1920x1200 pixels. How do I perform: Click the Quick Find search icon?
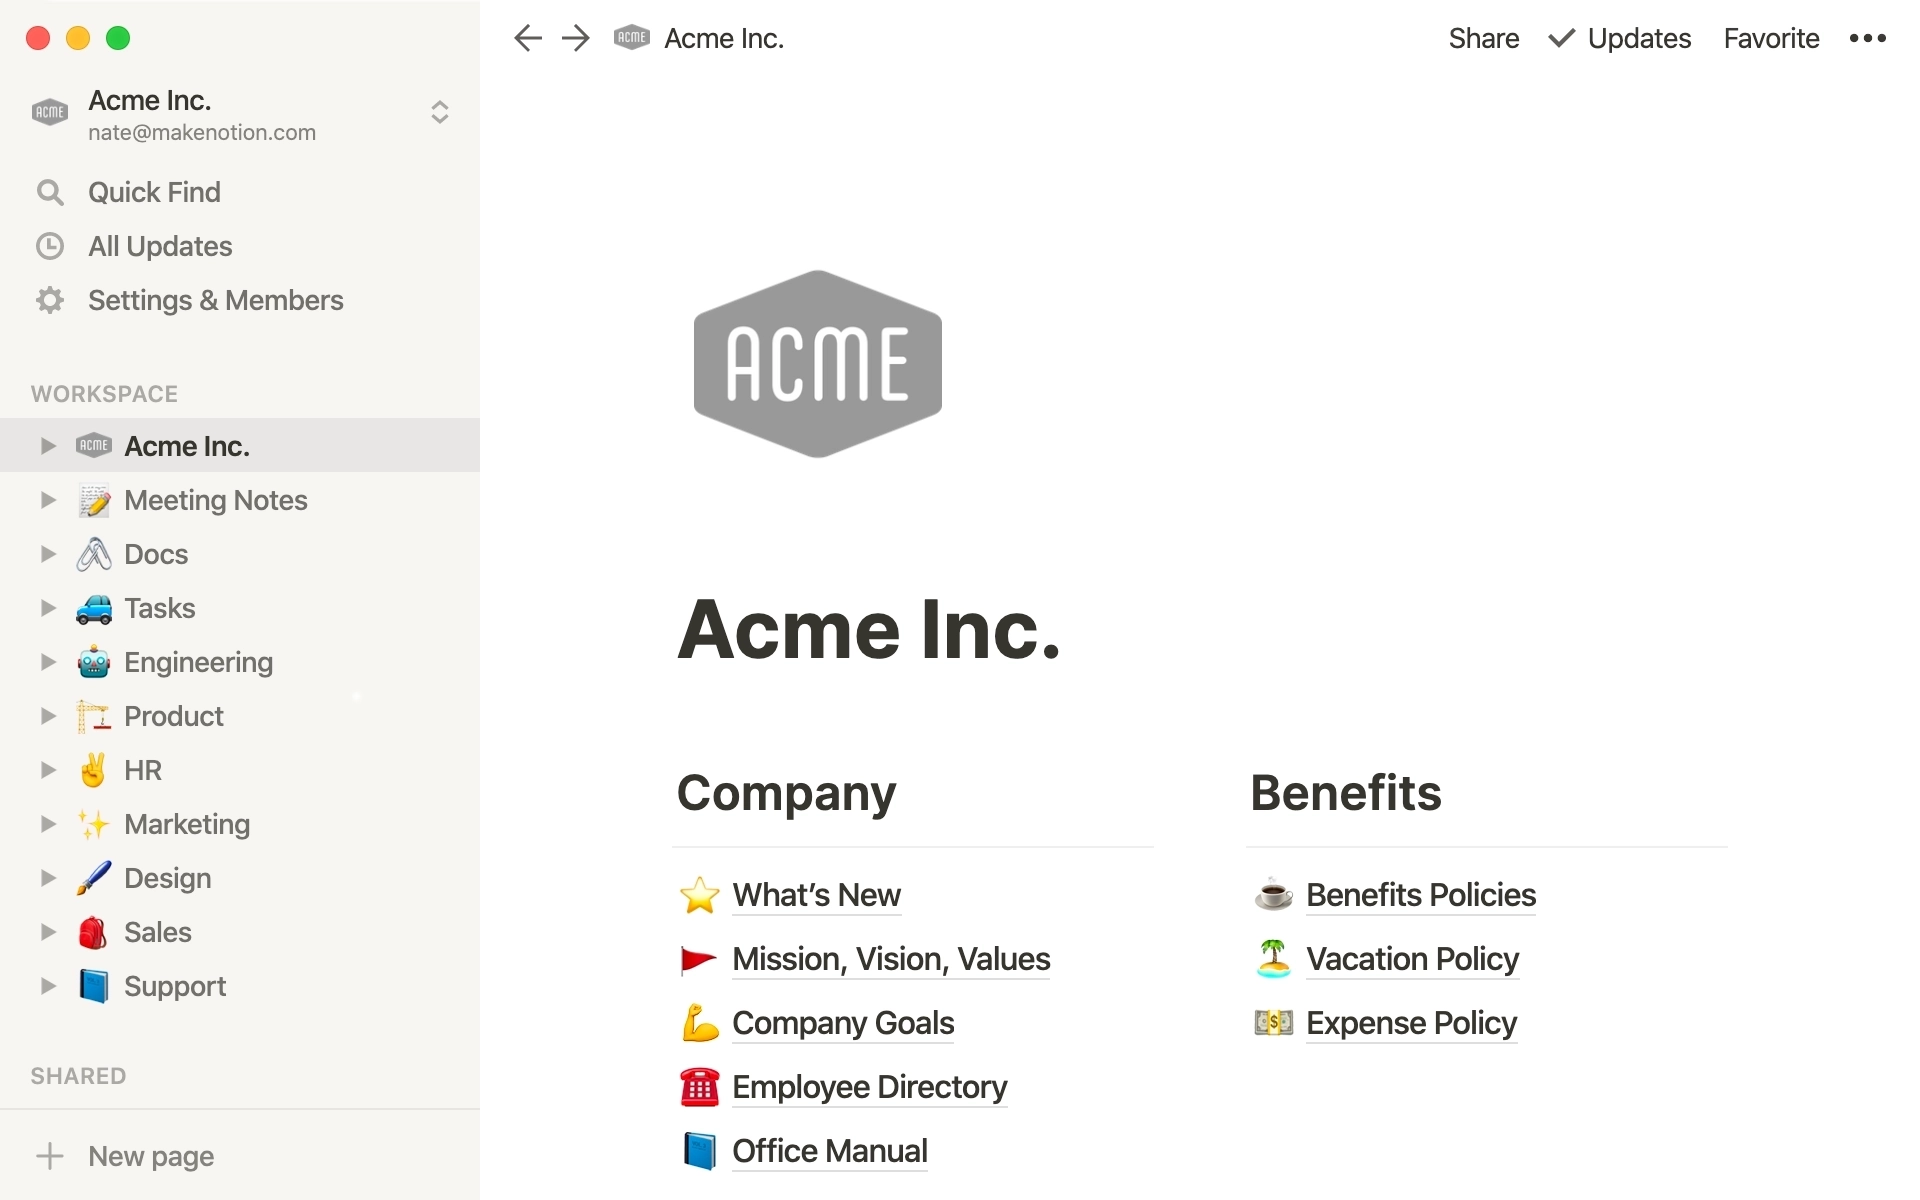(50, 192)
